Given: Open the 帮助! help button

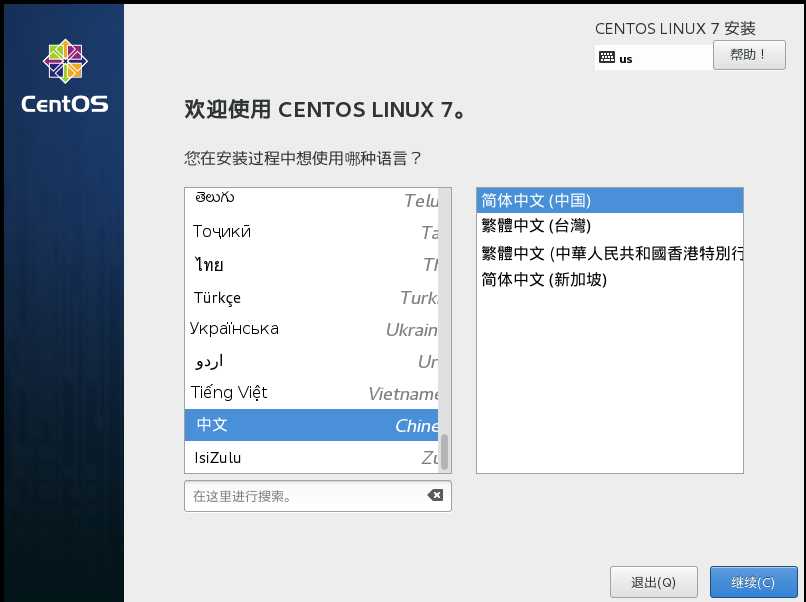Looking at the screenshot, I should click(x=749, y=55).
